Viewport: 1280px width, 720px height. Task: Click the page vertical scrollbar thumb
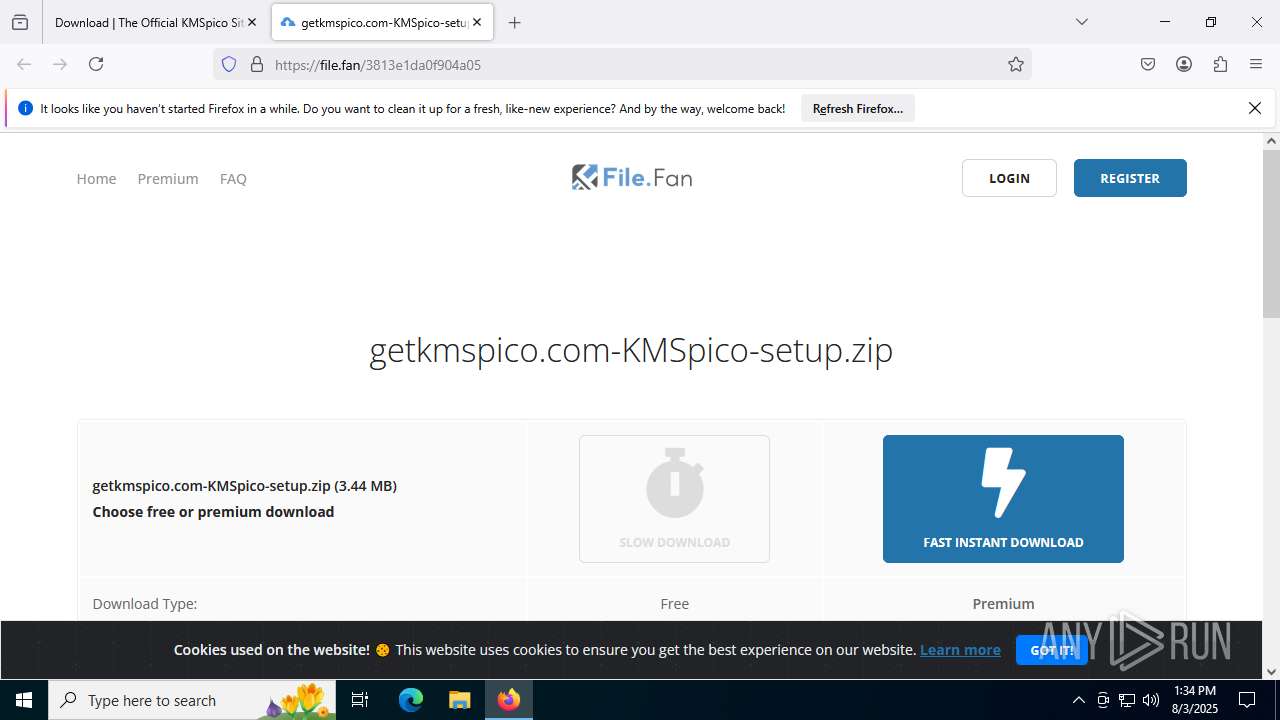pos(1271,234)
